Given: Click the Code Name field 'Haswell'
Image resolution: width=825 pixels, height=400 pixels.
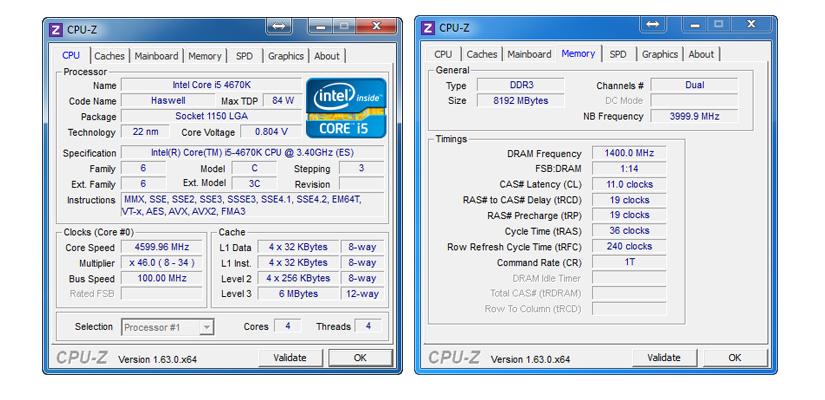Looking at the screenshot, I should pos(168,101).
